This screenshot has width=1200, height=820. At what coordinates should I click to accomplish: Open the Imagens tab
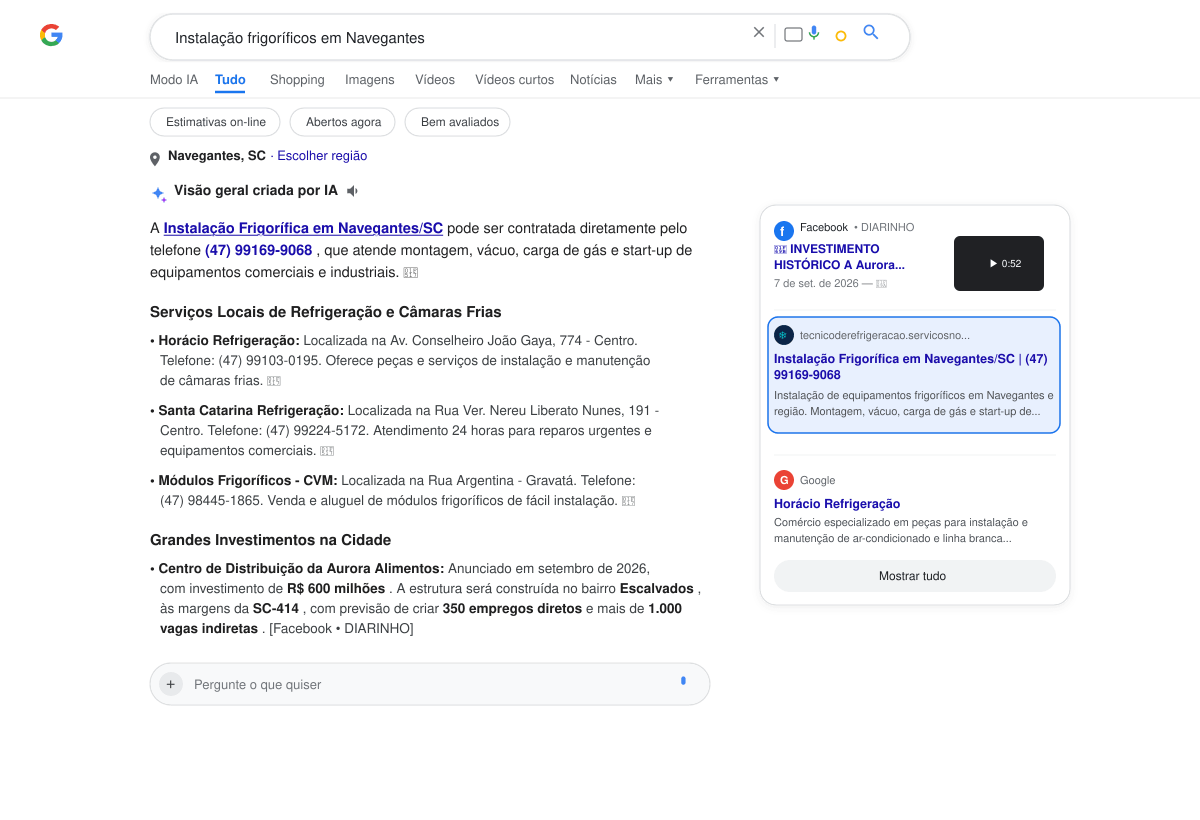[x=370, y=79]
